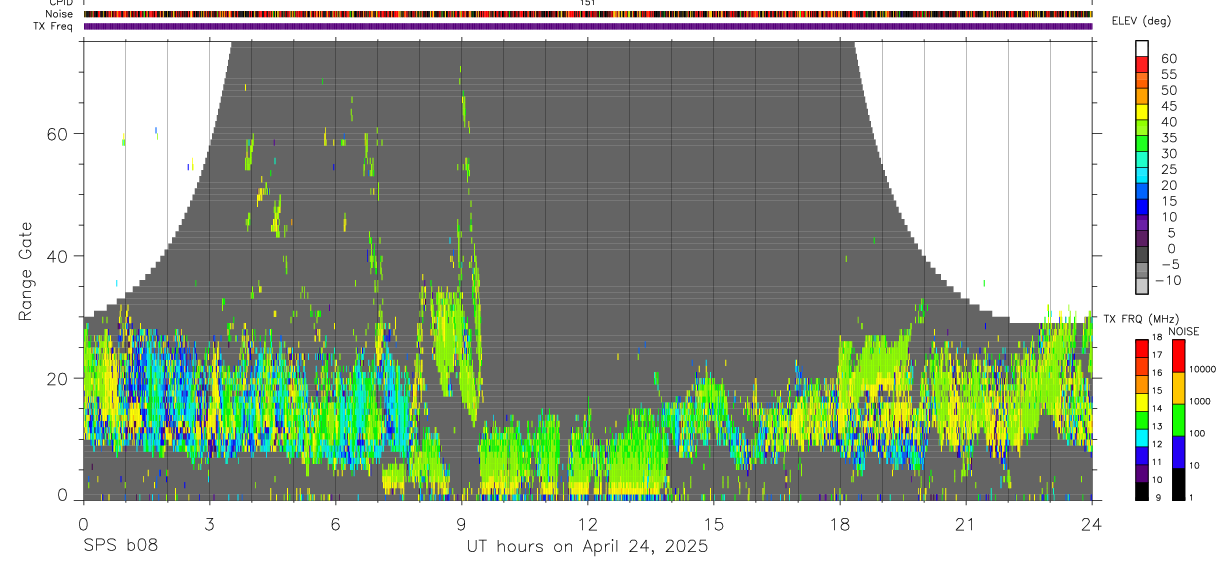Click the 18 UT hour axis label
The width and height of the screenshot is (1228, 567).
(x=840, y=523)
